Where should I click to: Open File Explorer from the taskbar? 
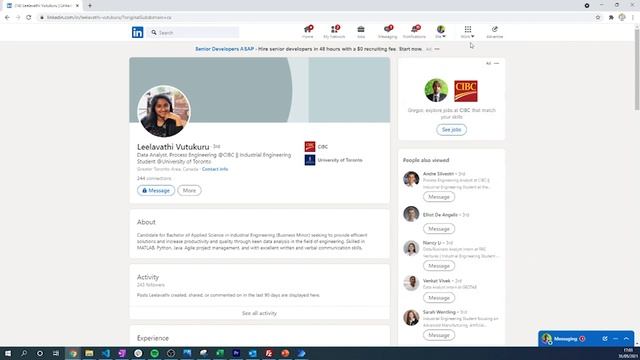coord(89,353)
